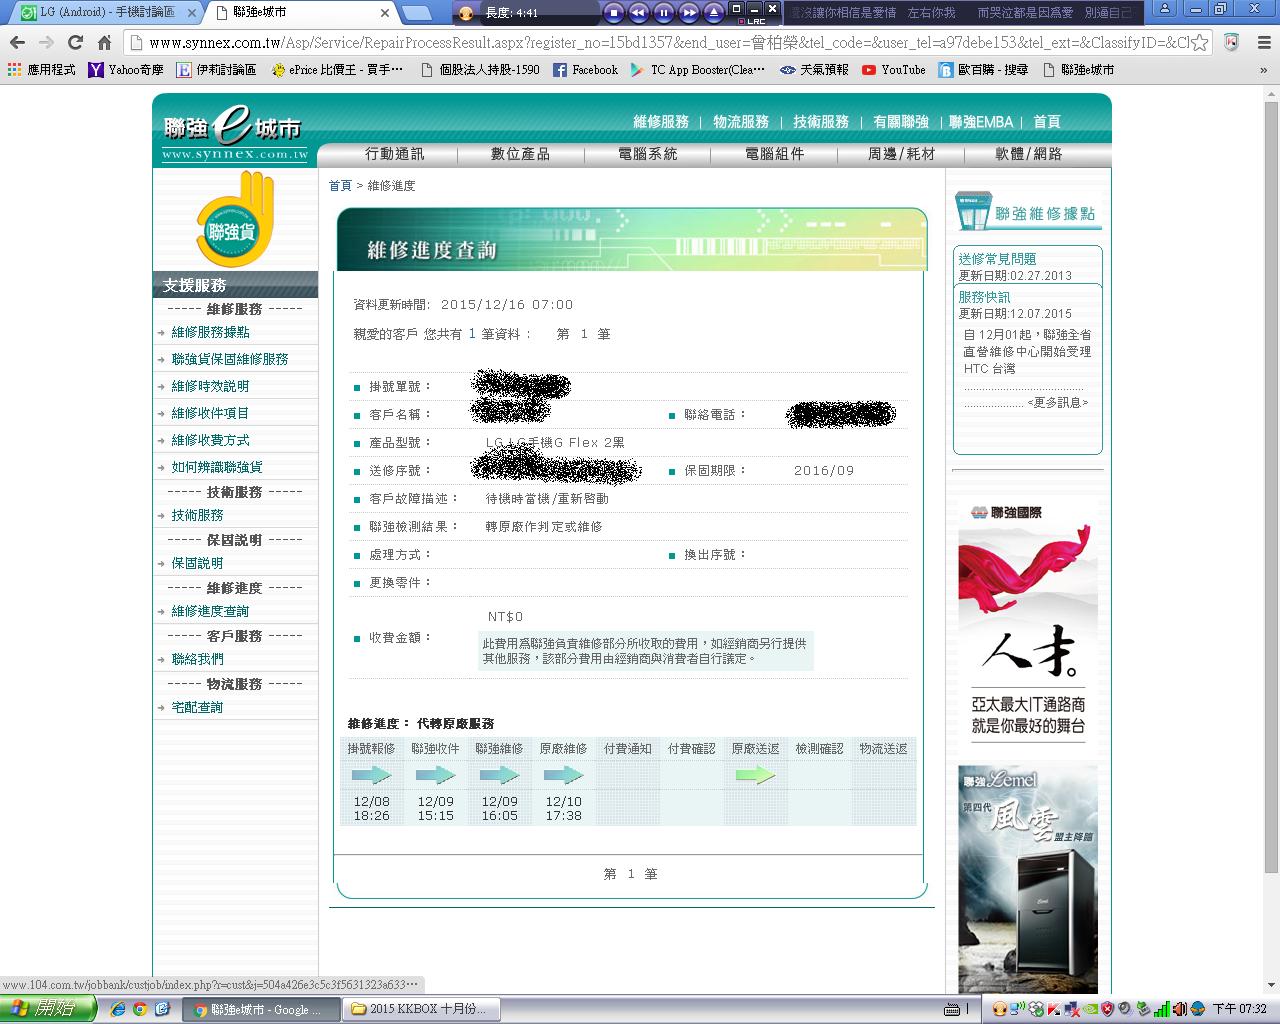Click the 聯強維修據點 banner
This screenshot has height=1024, width=1280.
tap(1028, 212)
